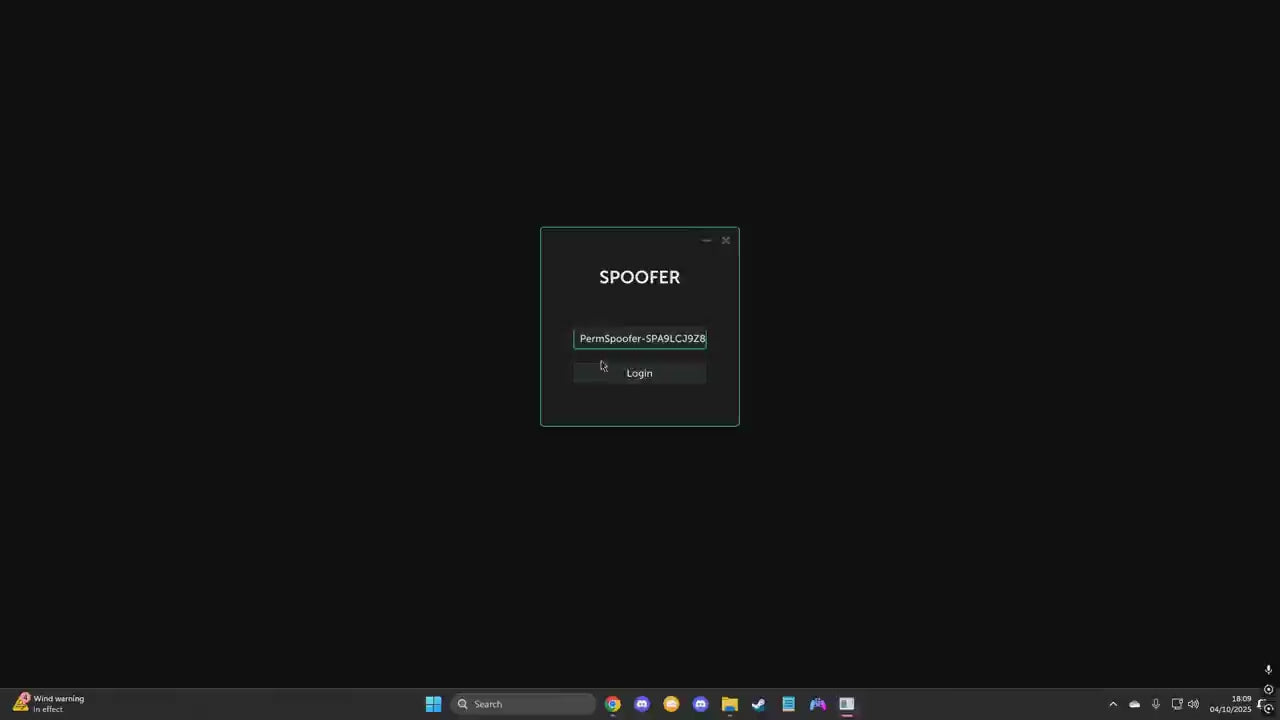Screen dimensions: 1280x720
Task: Select the active Spoofer app taskbar icon
Action: [x=847, y=704]
